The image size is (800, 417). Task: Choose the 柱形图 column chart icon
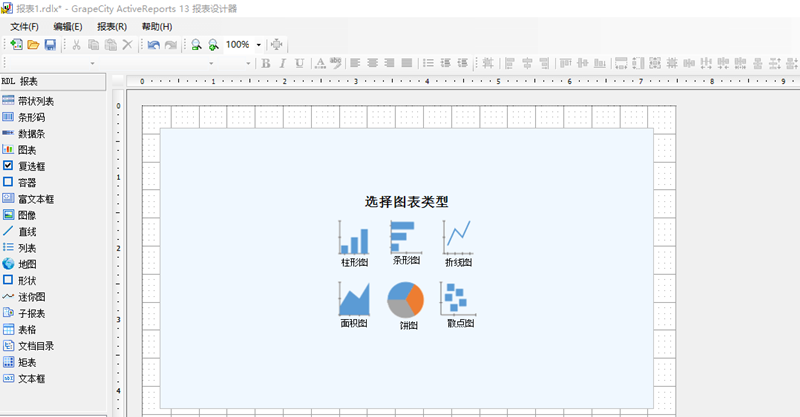(x=353, y=240)
